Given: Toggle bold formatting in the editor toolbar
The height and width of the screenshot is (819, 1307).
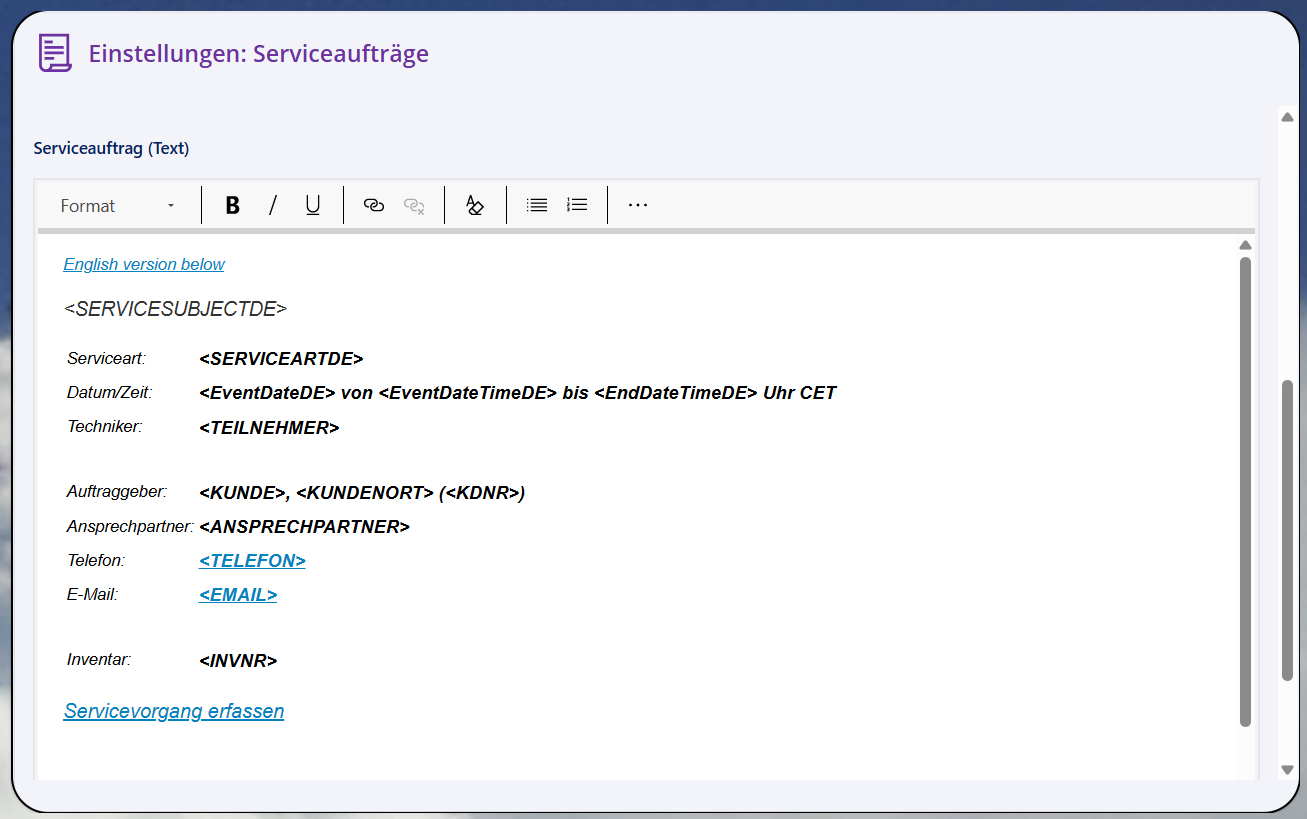Looking at the screenshot, I should [x=233, y=206].
